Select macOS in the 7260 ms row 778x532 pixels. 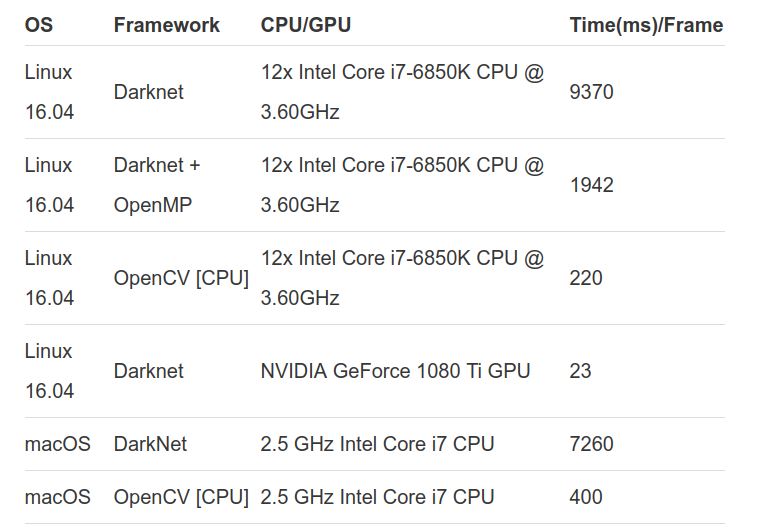(x=57, y=444)
